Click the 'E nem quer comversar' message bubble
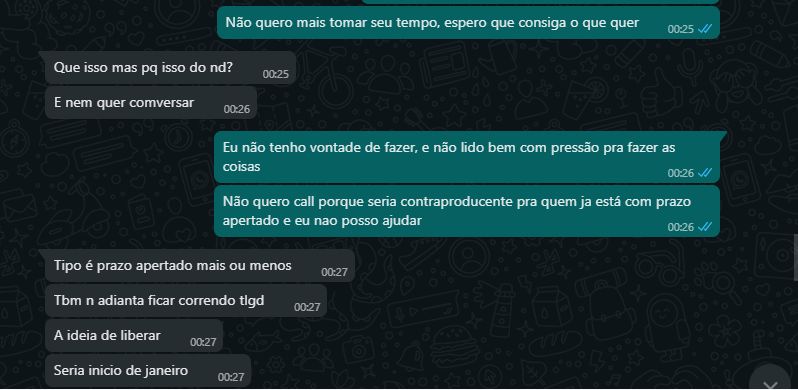Image resolution: width=798 pixels, height=390 pixels. coord(151,103)
